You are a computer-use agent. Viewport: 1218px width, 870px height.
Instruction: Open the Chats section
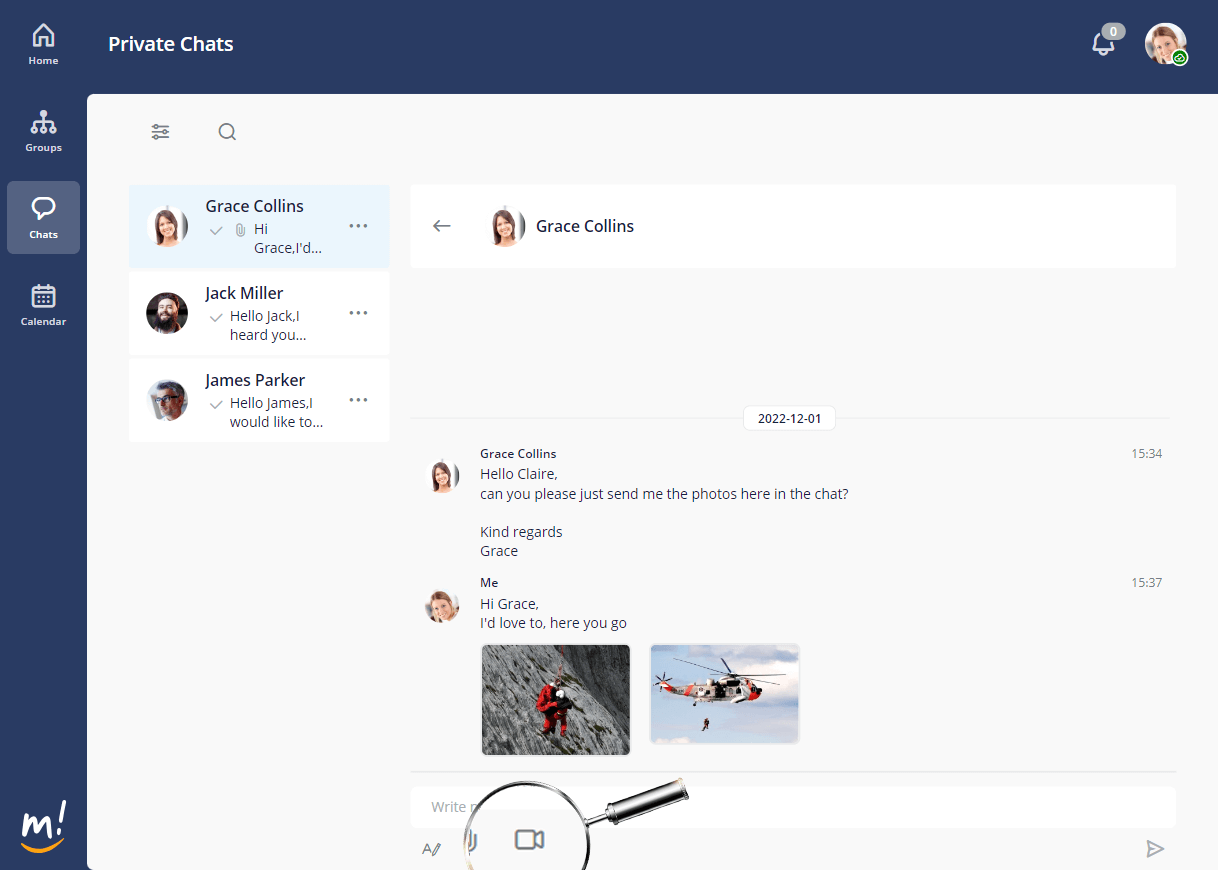tap(43, 217)
